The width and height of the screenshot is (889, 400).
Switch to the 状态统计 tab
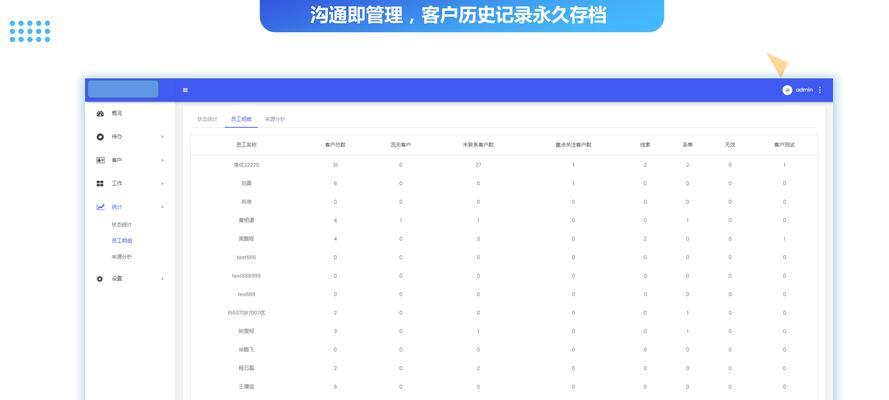click(x=208, y=119)
